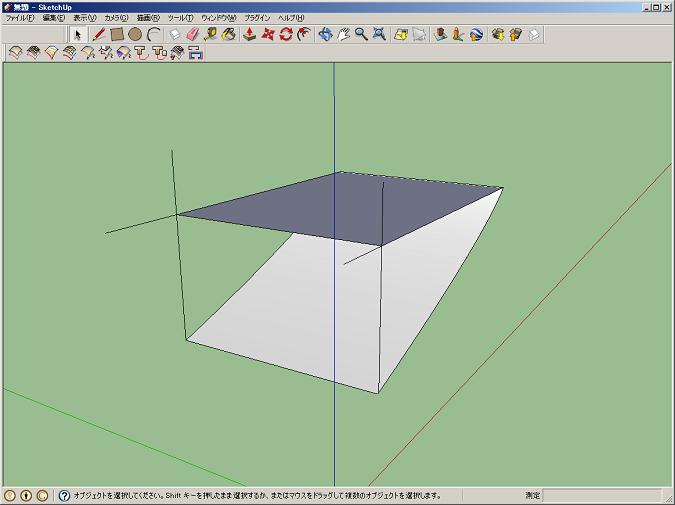Click the 測定 measurements input box

tap(602, 495)
